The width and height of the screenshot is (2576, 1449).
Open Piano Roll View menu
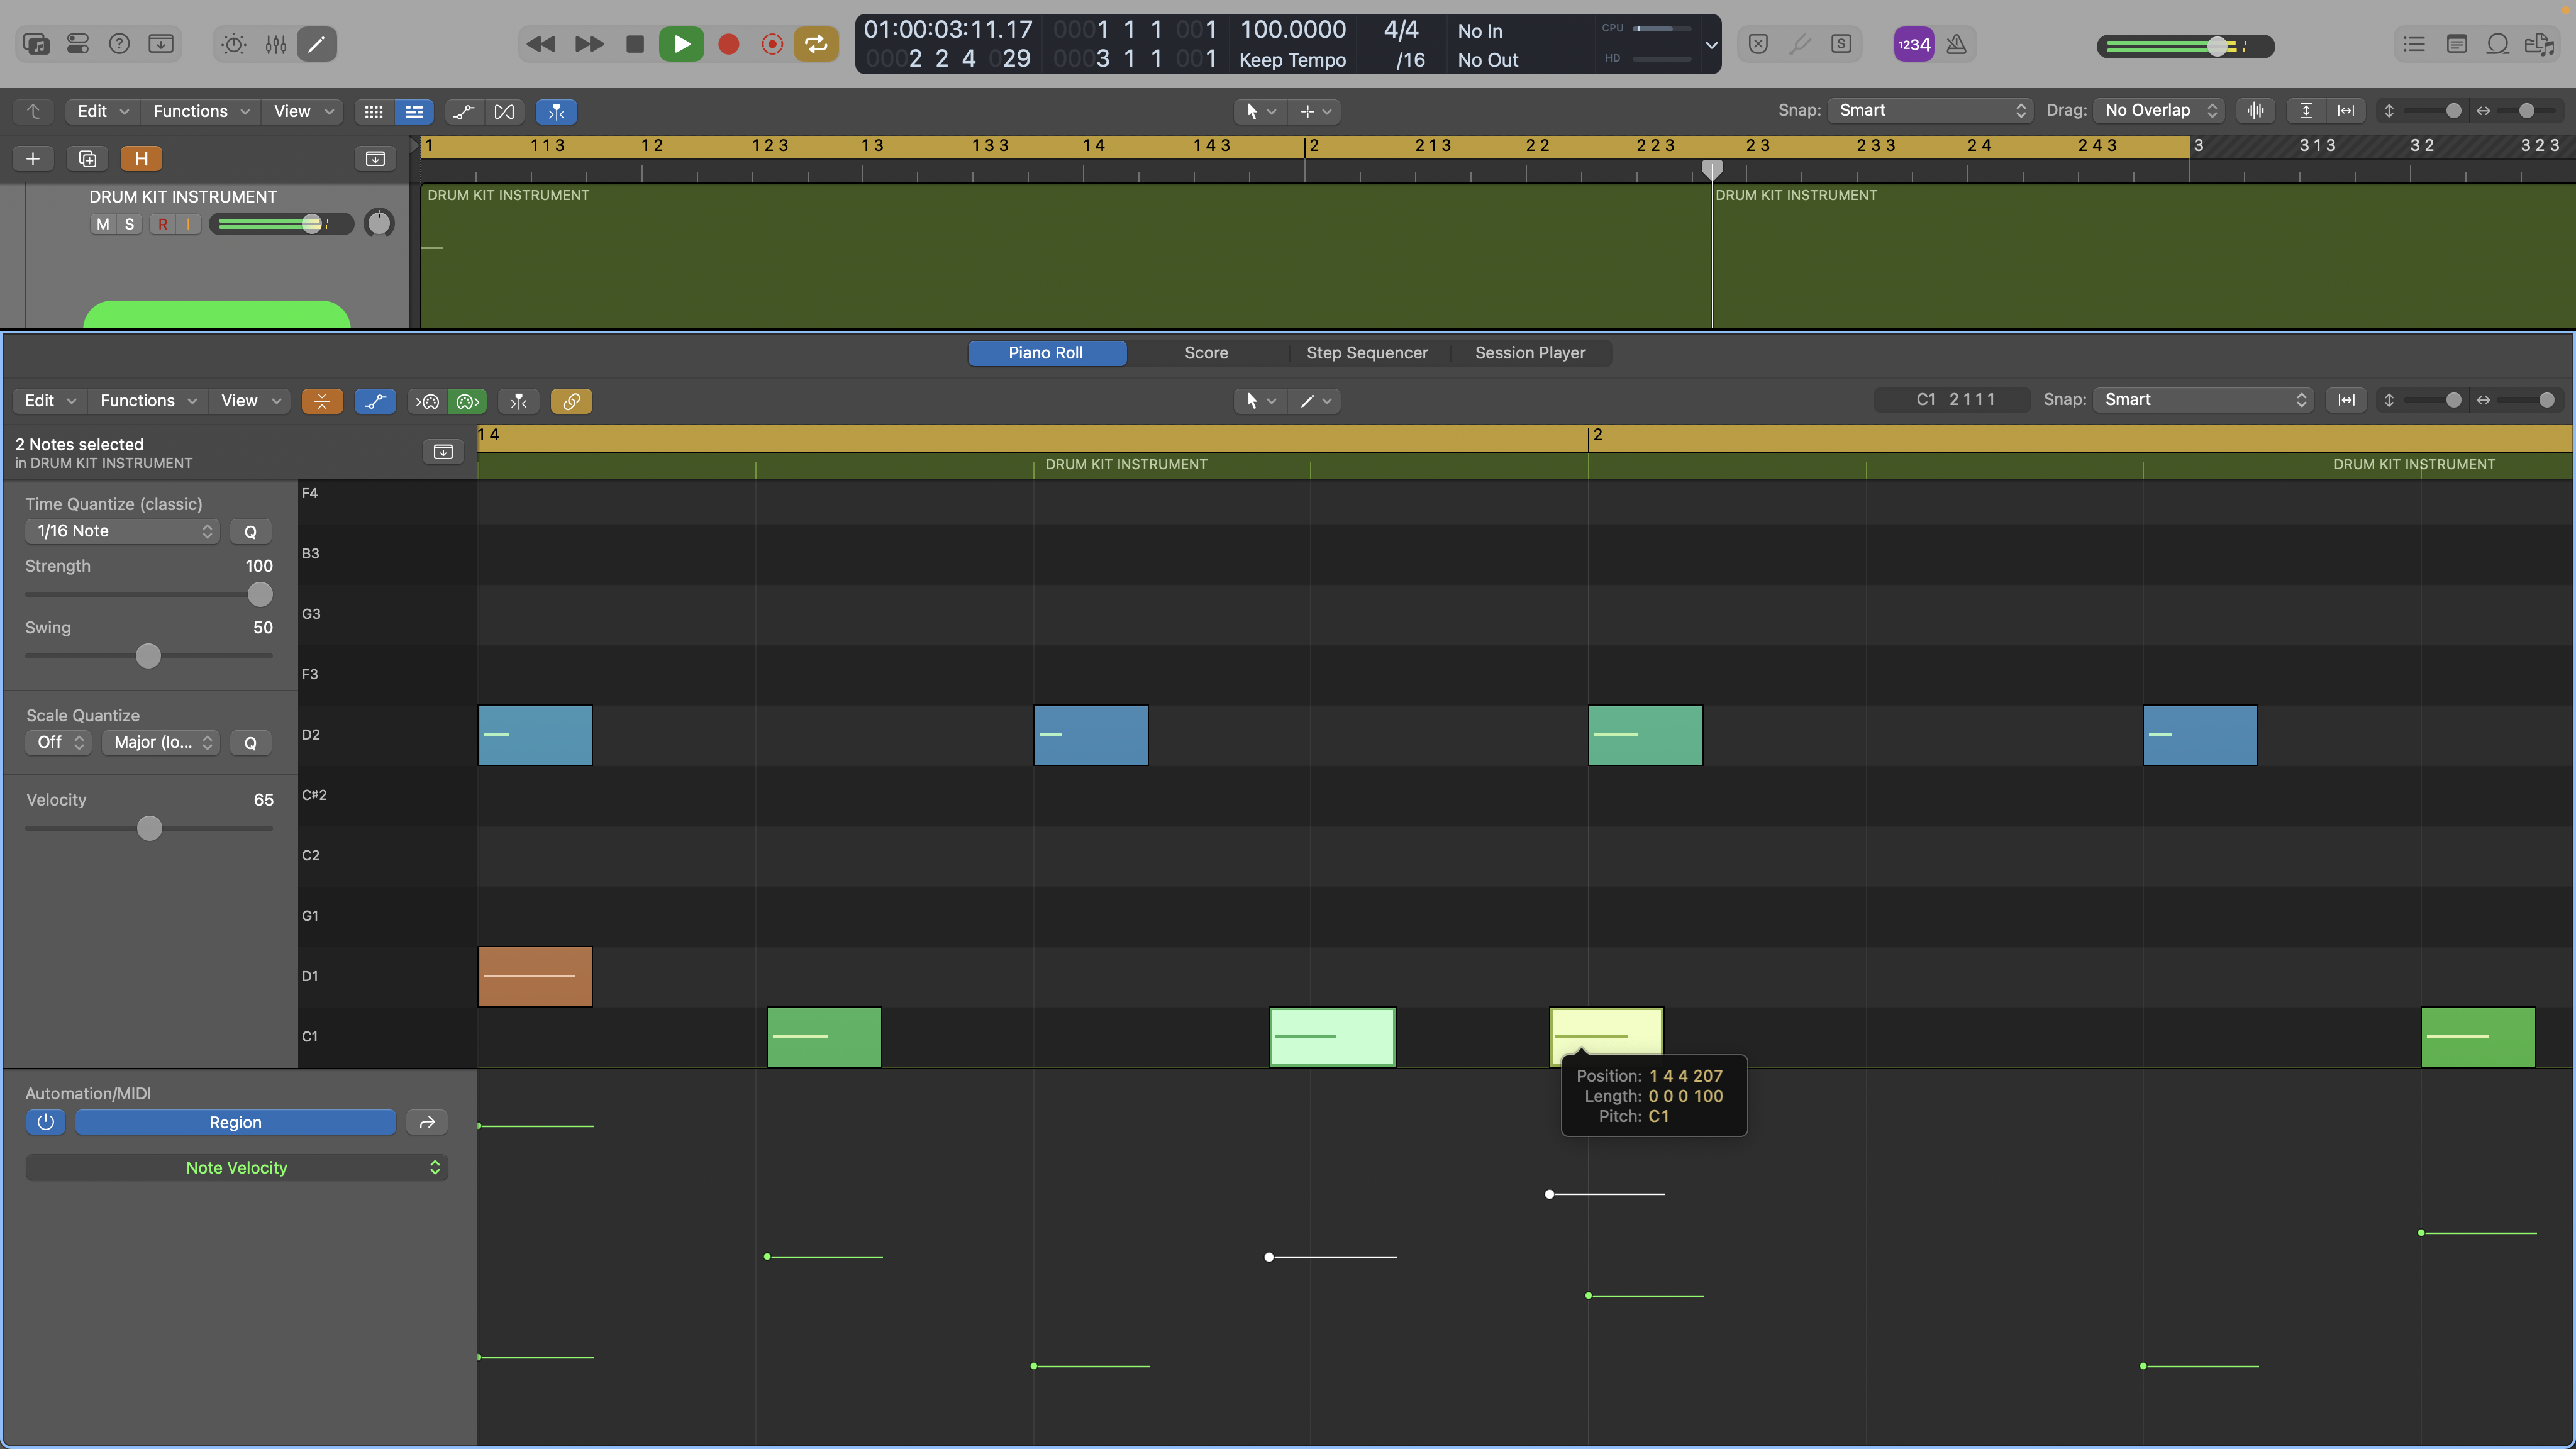(250, 400)
